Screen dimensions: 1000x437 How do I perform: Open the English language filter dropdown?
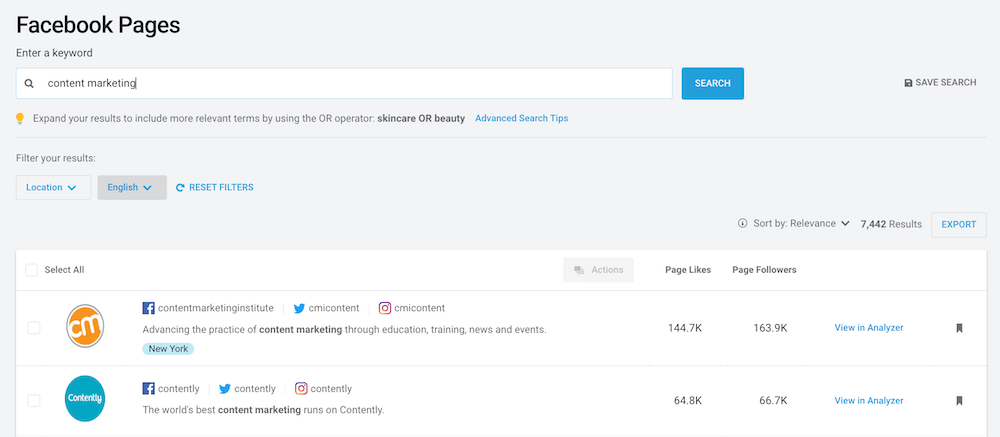point(131,188)
